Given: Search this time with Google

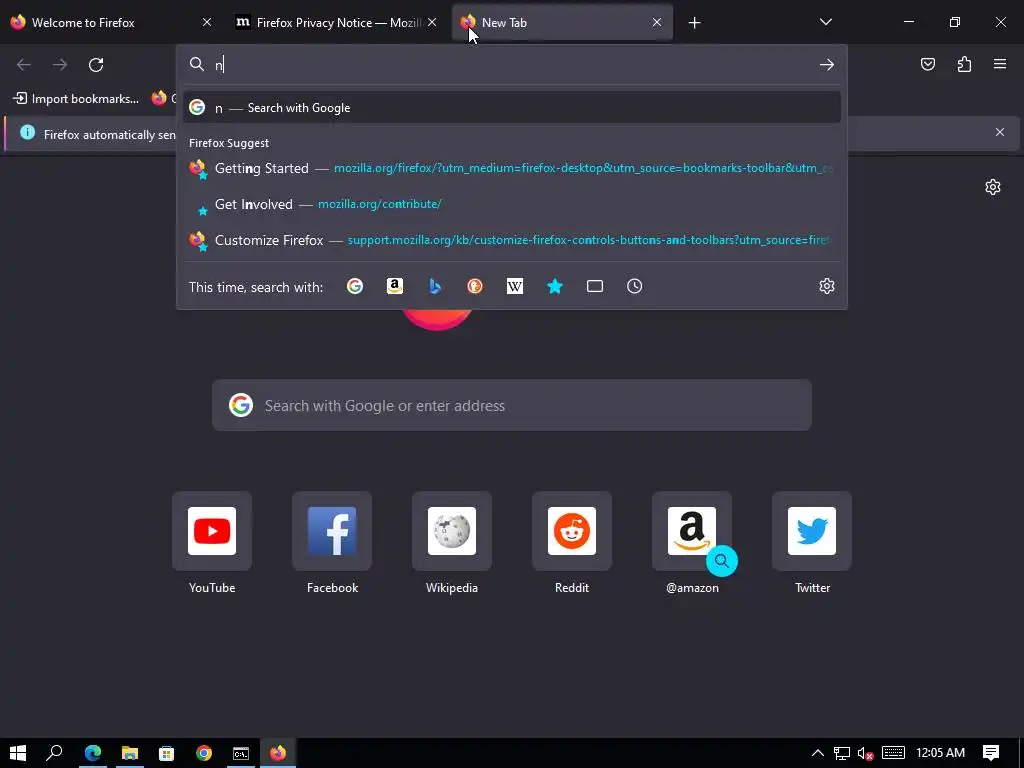Looking at the screenshot, I should [x=355, y=286].
